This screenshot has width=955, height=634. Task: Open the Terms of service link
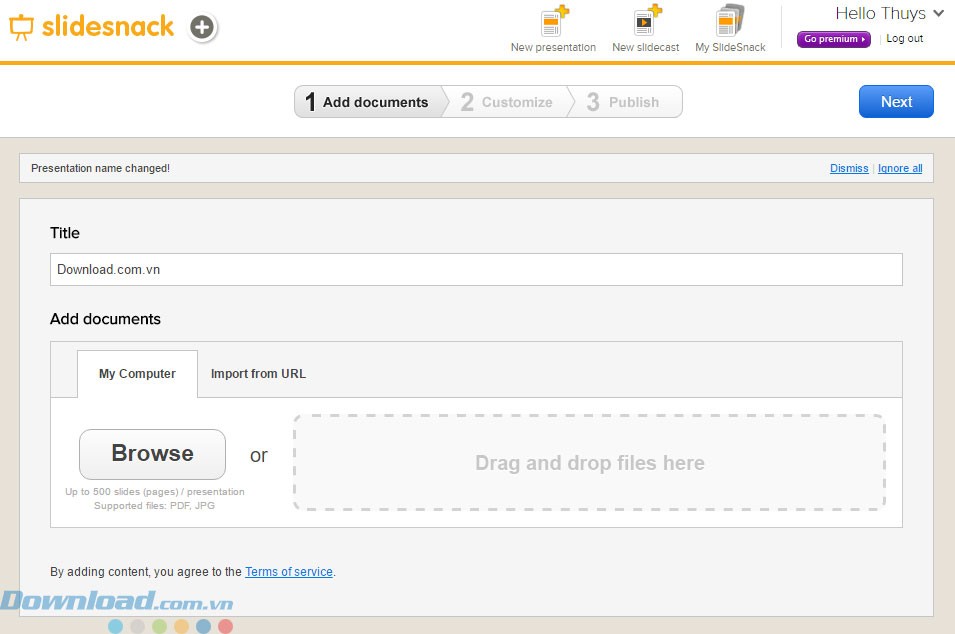[x=289, y=572]
